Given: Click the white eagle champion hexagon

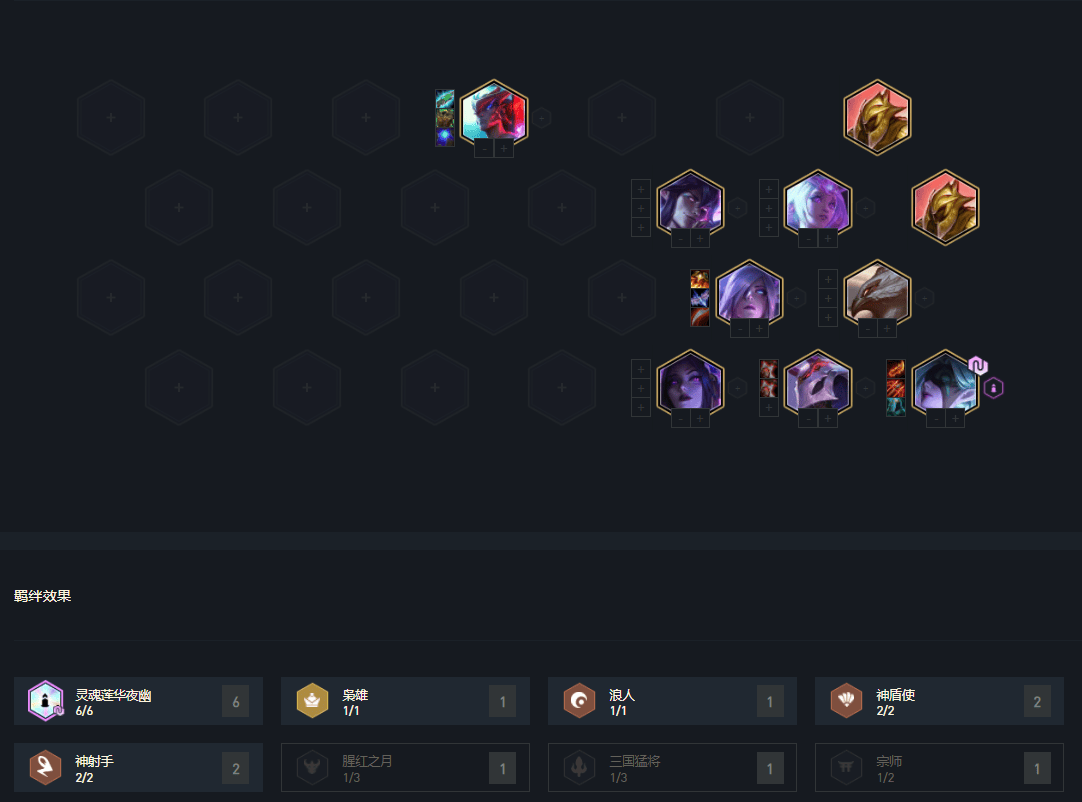Looking at the screenshot, I should pyautogui.click(x=877, y=295).
